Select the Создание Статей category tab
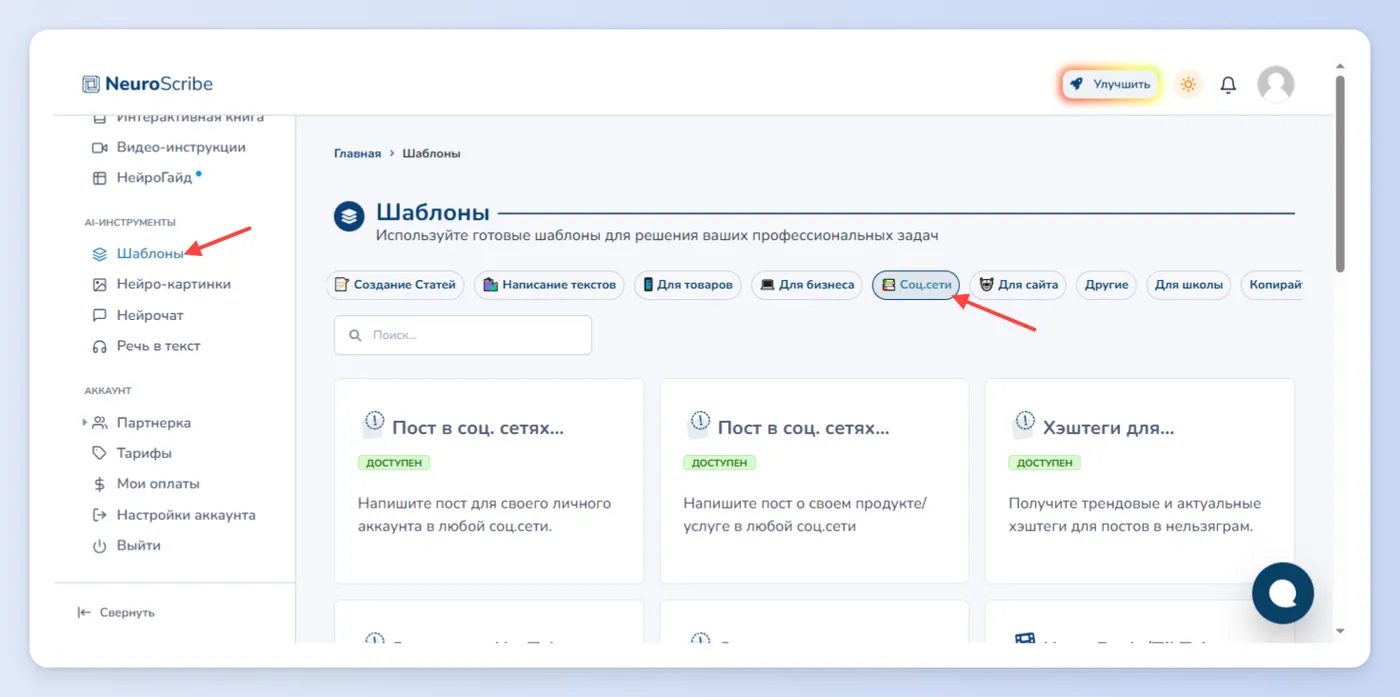Viewport: 1400px width, 697px height. click(395, 285)
